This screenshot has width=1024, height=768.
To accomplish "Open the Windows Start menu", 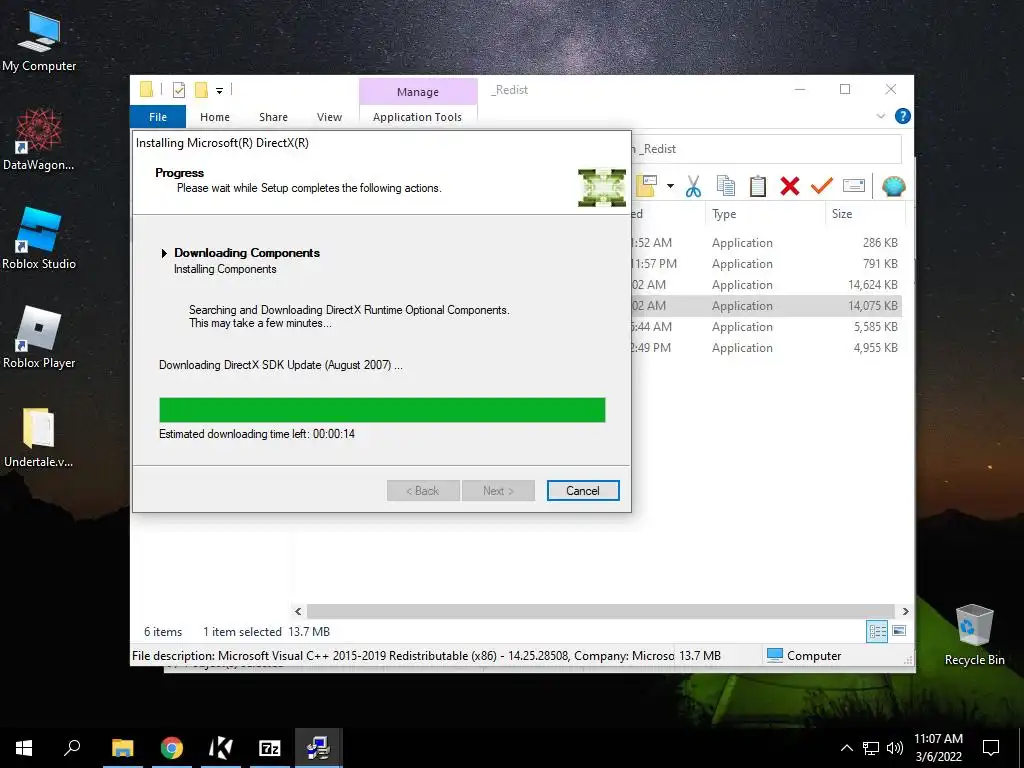I will point(24,747).
